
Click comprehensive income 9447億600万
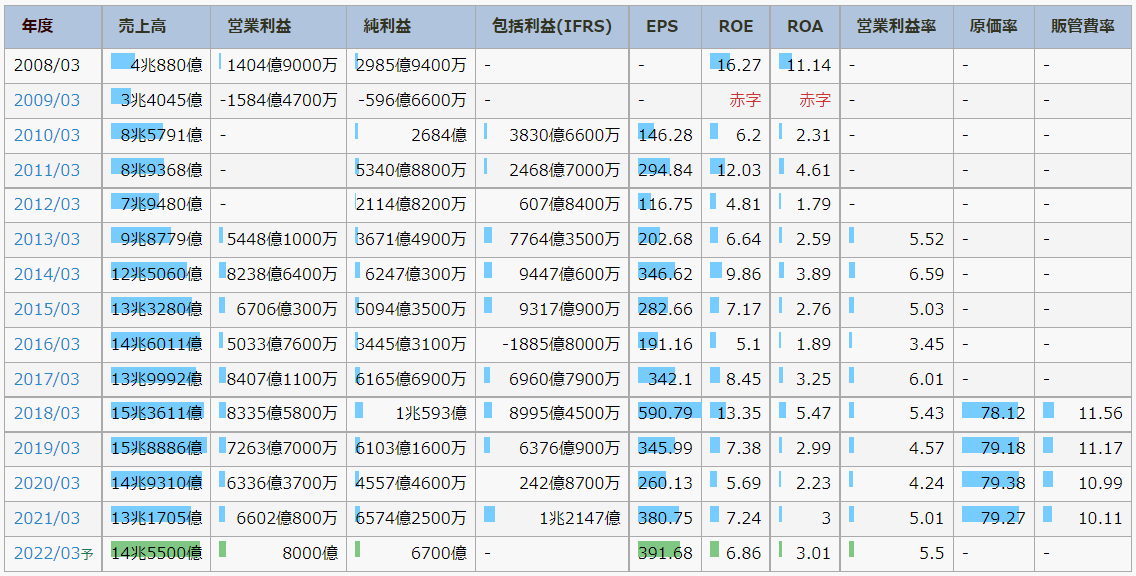click(x=569, y=275)
